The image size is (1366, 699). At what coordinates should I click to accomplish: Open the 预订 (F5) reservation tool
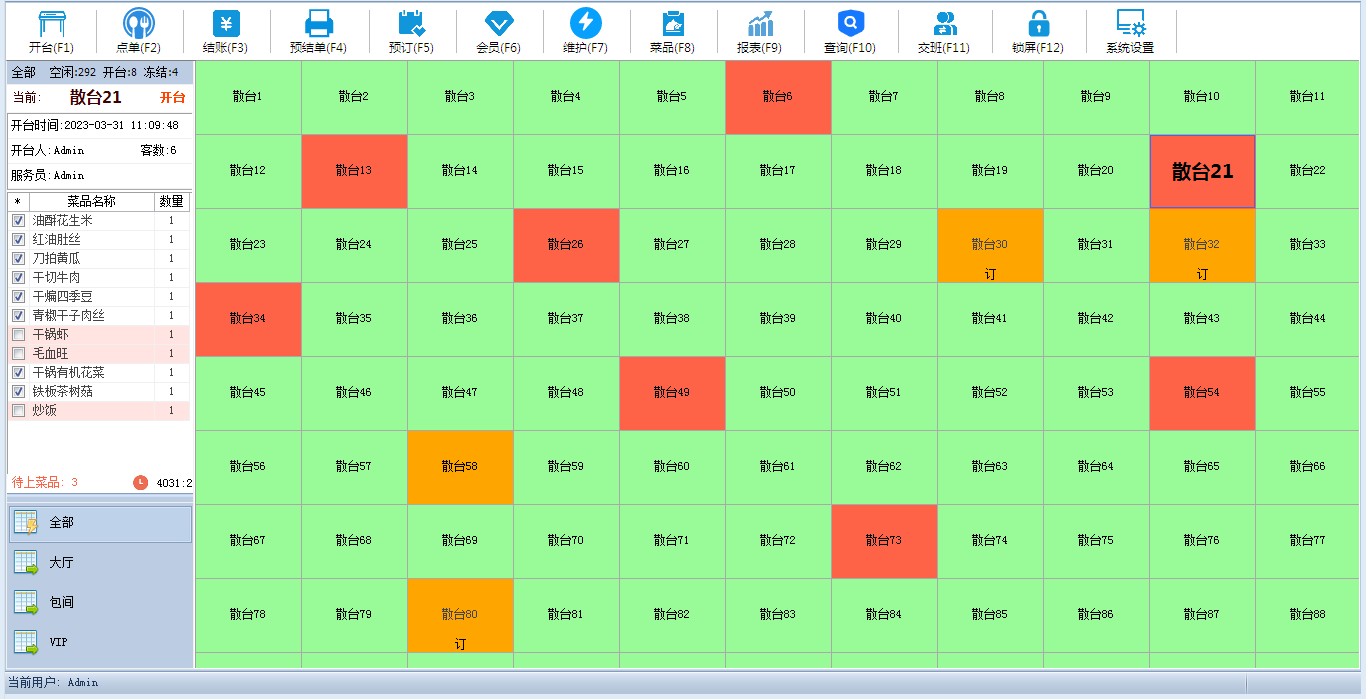coord(411,24)
